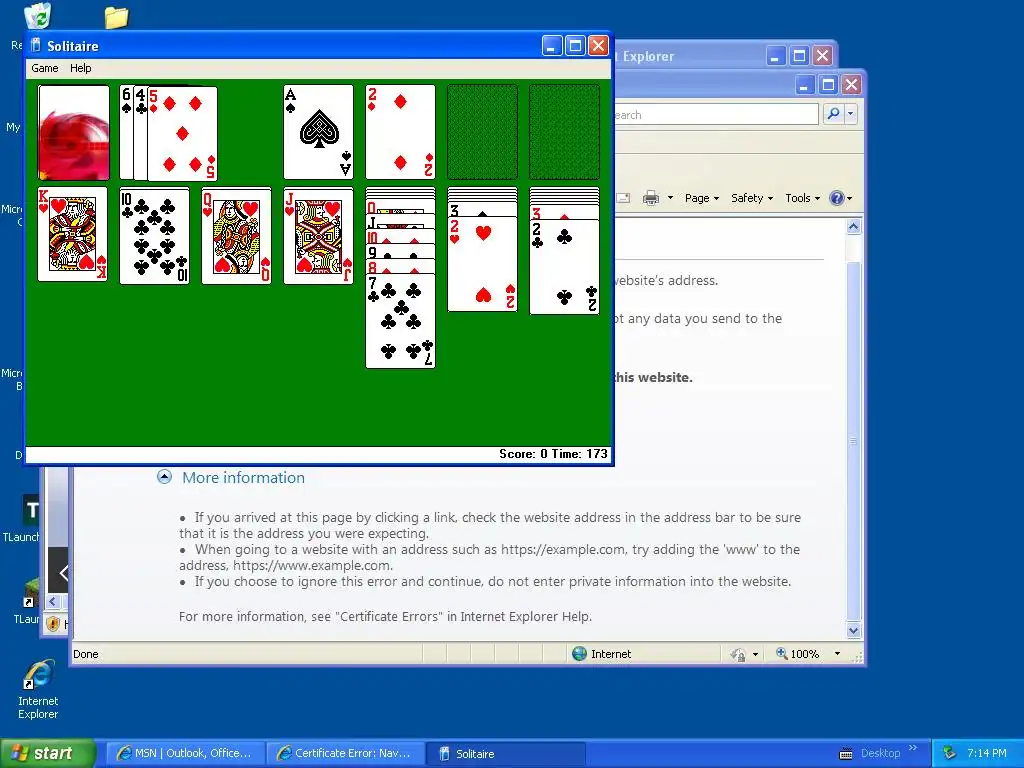Click the Solitaire taskbar button

505,753
